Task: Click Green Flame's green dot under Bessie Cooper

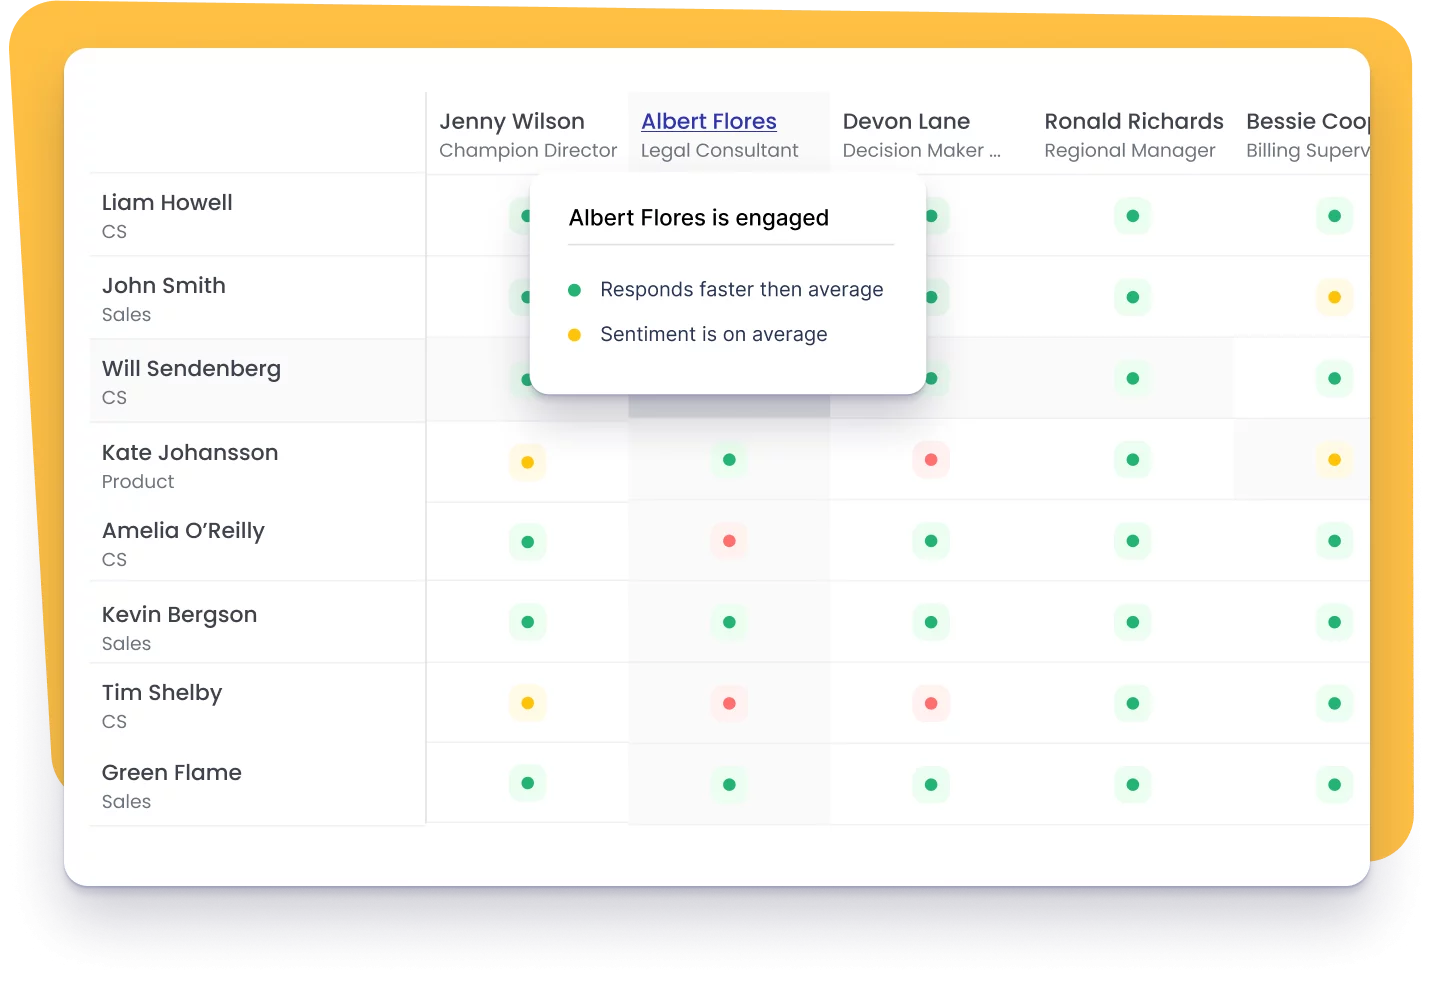Action: pos(1335,785)
